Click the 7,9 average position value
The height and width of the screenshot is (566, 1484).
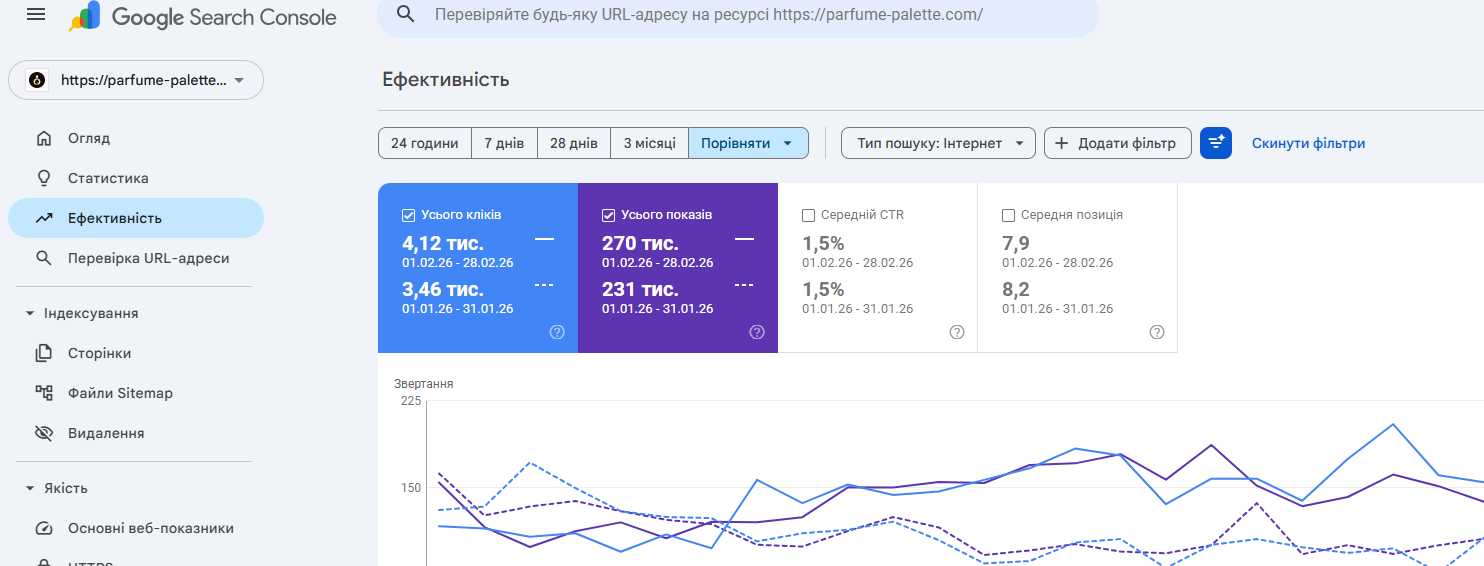click(x=1016, y=243)
